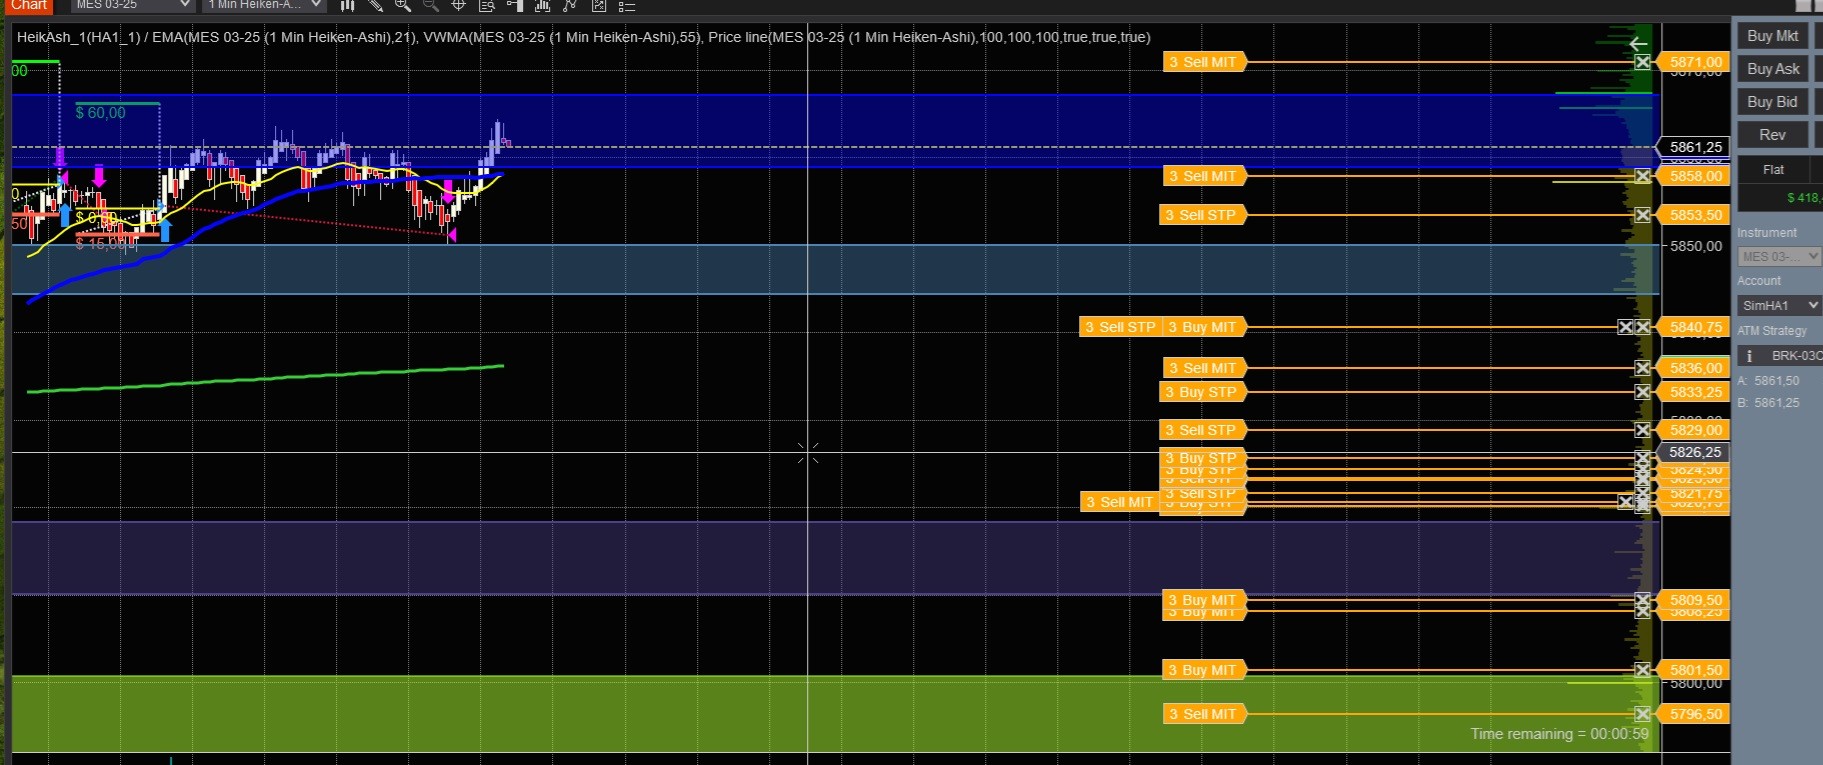
Task: Click the list-style toolbar icon
Action: click(627, 6)
